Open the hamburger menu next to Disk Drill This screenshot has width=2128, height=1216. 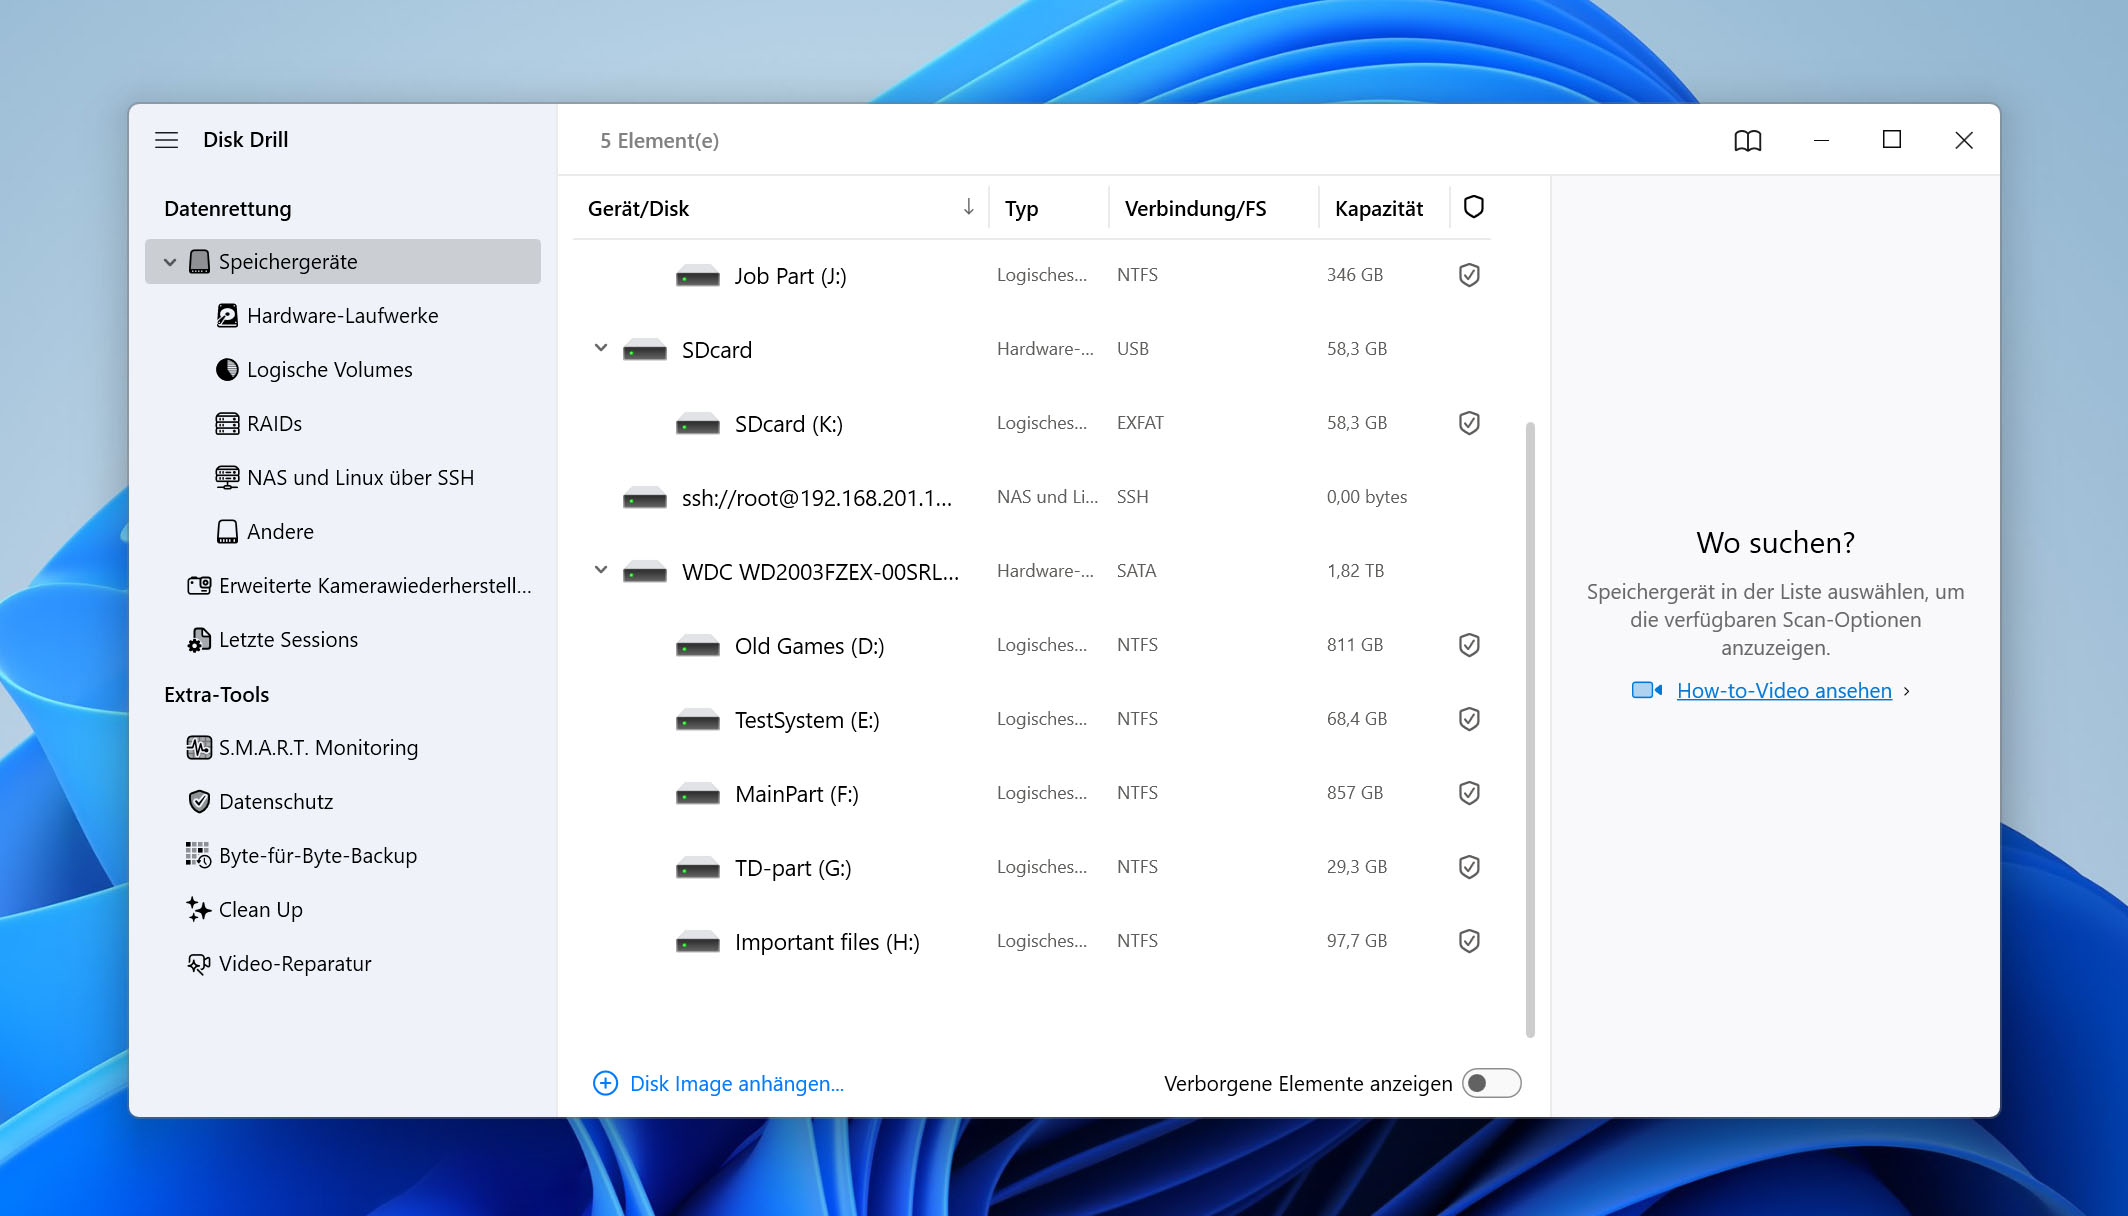click(x=166, y=140)
